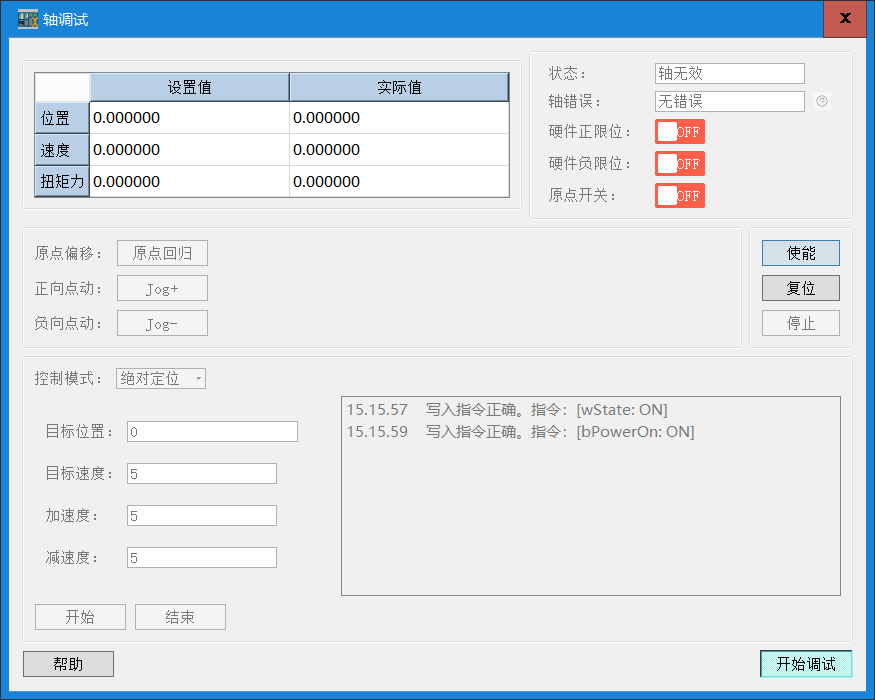875x700 pixels.
Task: Click the 加速度 value field
Action: 200,515
